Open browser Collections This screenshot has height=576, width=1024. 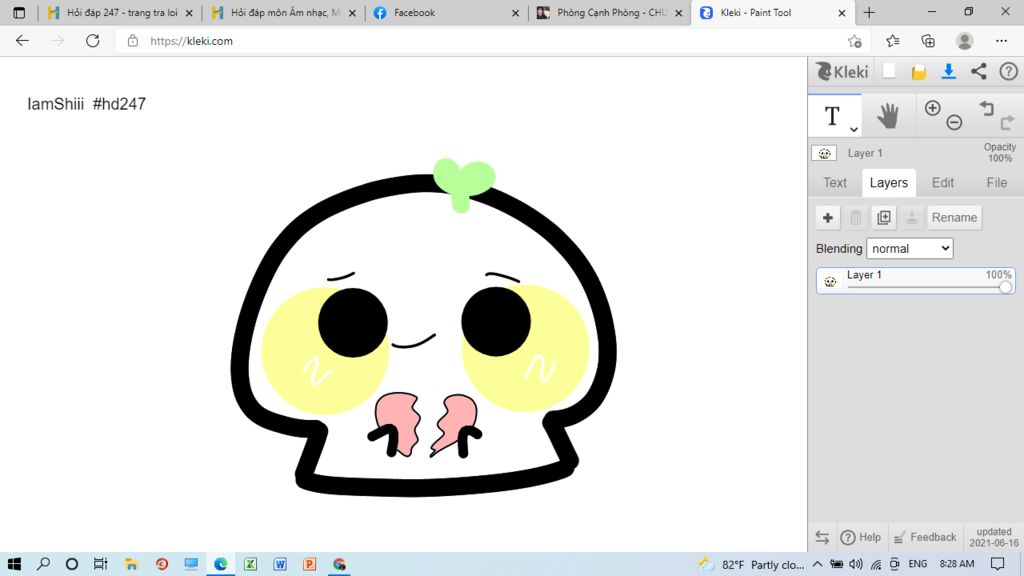pos(928,40)
